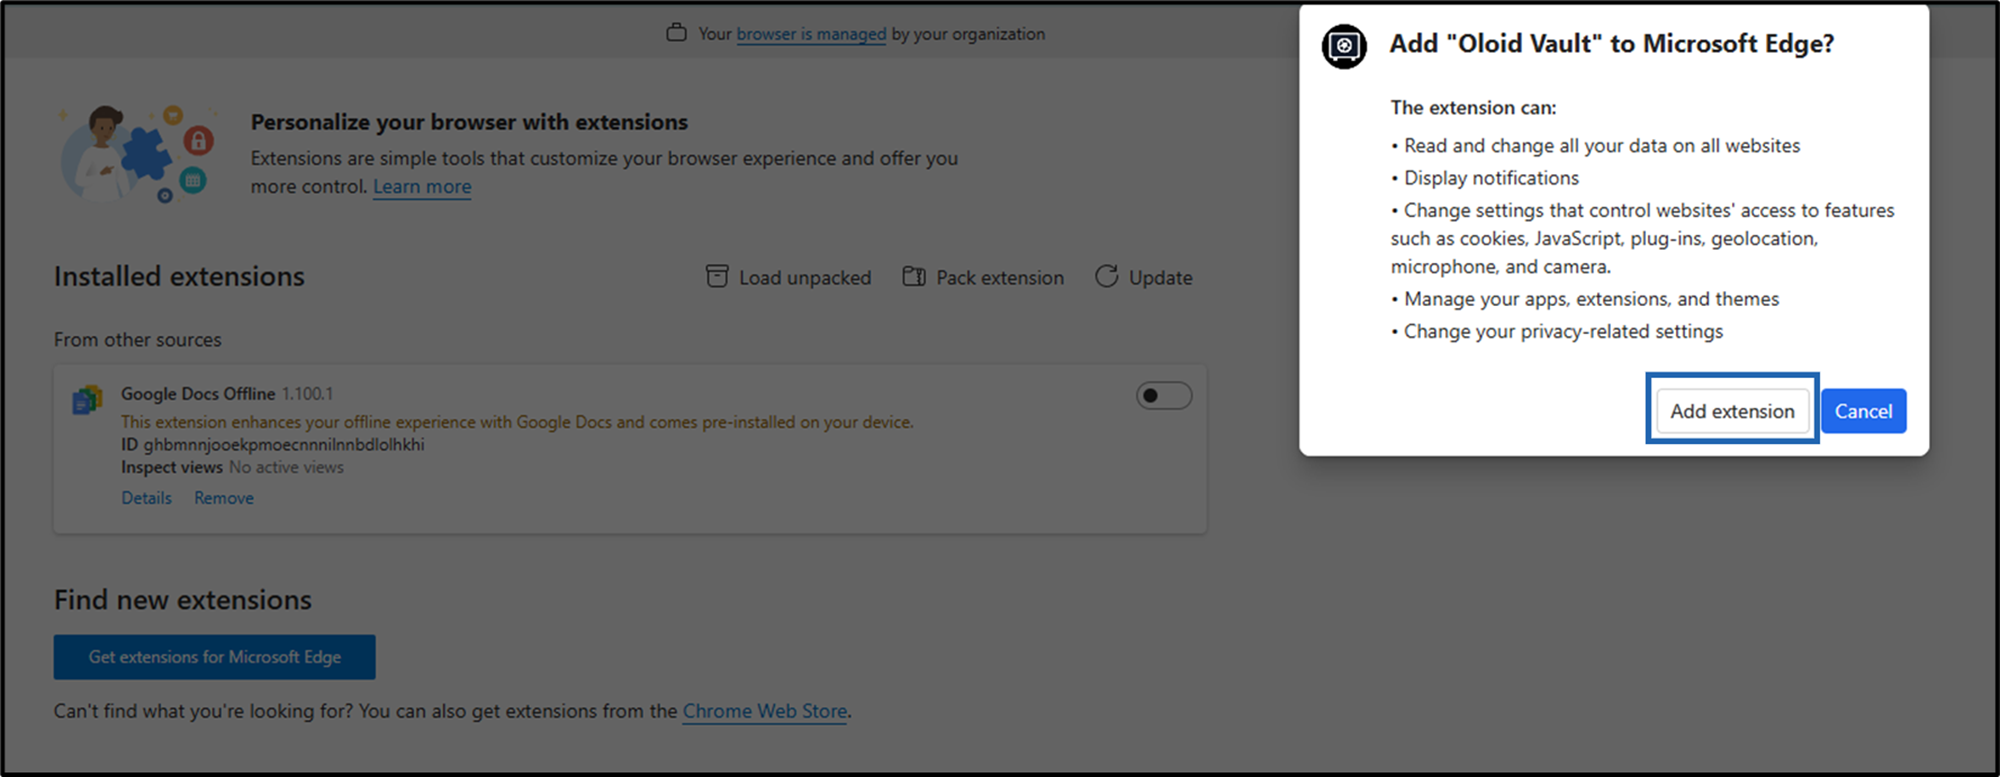The image size is (2000, 777).
Task: Open the Chrome Web Store link
Action: (765, 712)
